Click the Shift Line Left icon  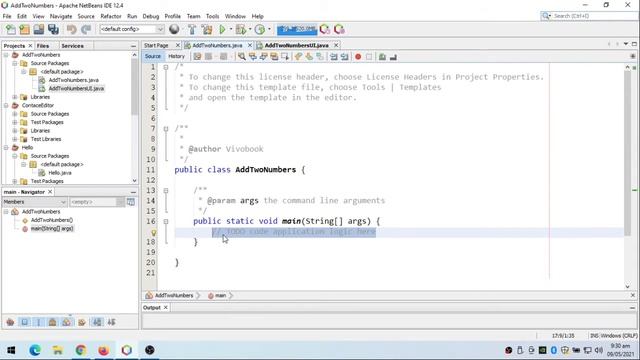[x=333, y=57]
